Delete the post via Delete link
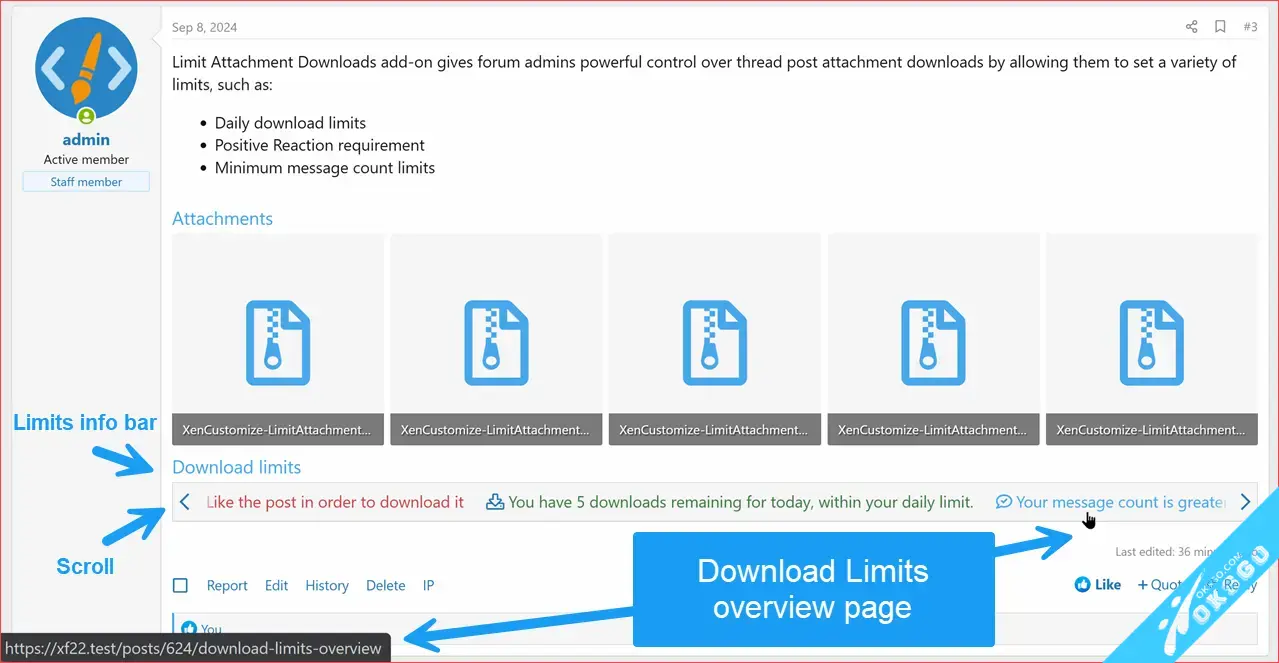1279x663 pixels. coord(385,586)
